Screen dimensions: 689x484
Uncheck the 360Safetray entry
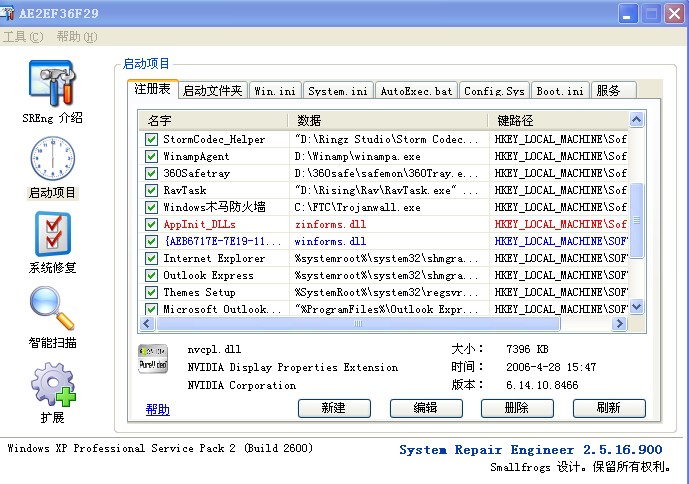point(151,174)
